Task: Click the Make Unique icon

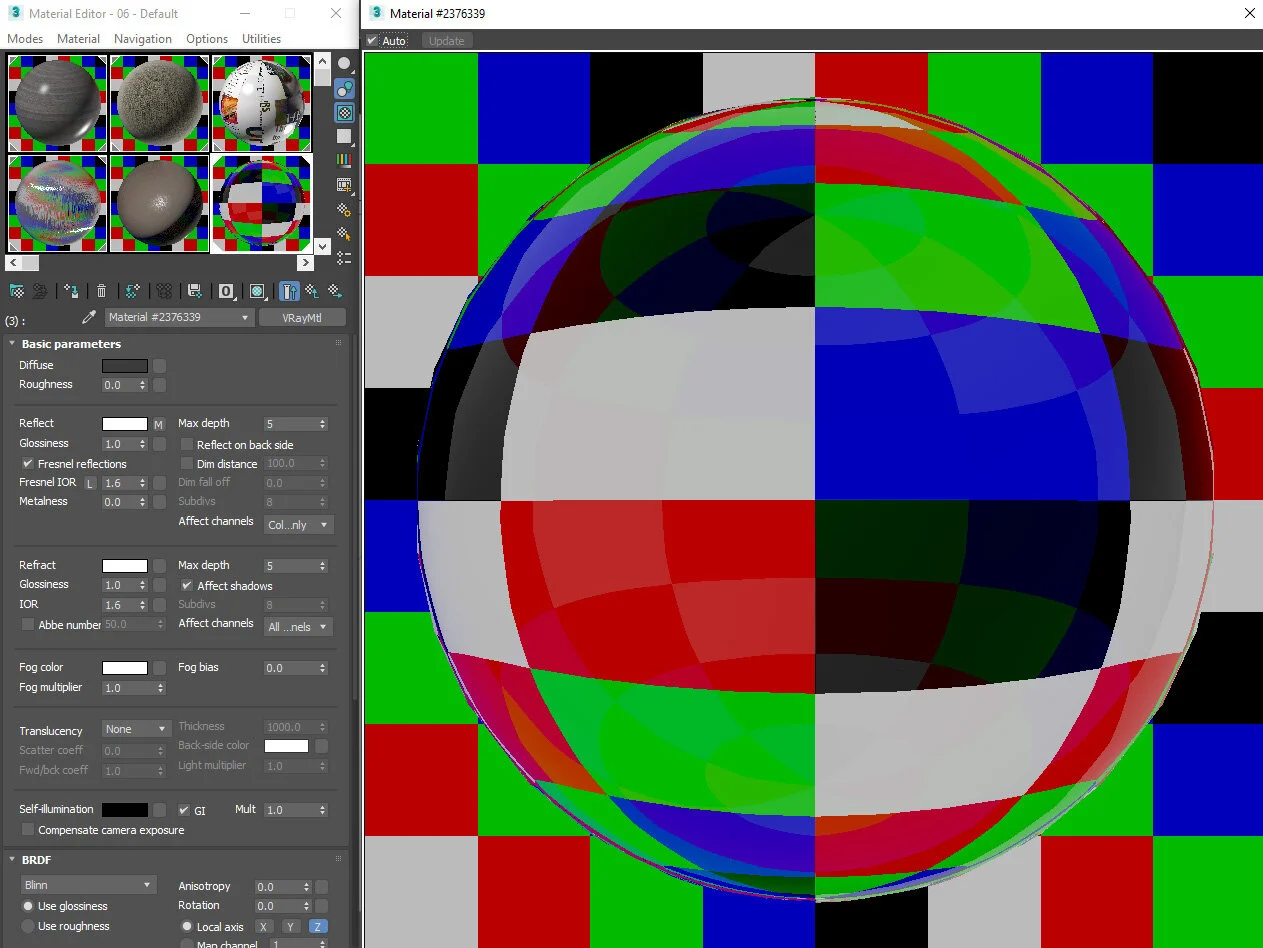Action: [164, 291]
